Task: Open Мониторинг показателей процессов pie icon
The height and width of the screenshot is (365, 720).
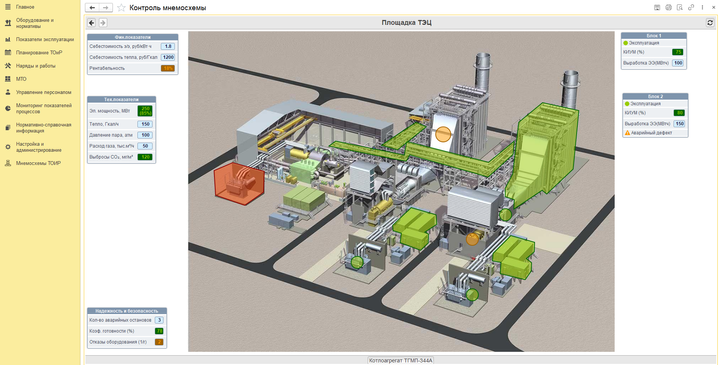Action: pyautogui.click(x=8, y=108)
